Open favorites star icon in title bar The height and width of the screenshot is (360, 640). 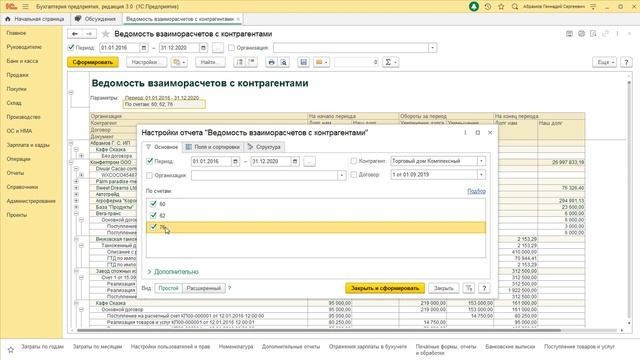501,7
